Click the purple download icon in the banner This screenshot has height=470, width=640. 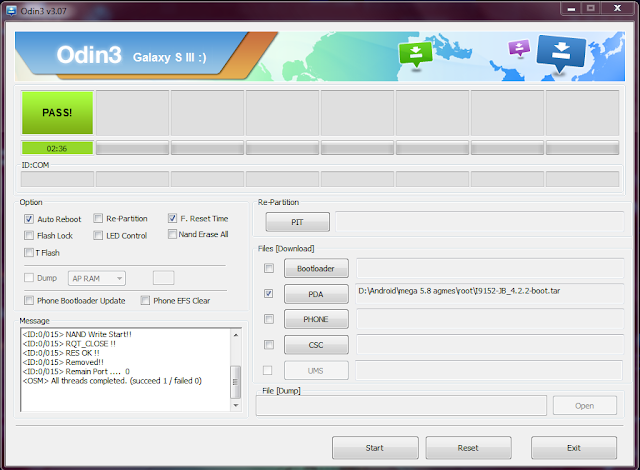[x=519, y=48]
